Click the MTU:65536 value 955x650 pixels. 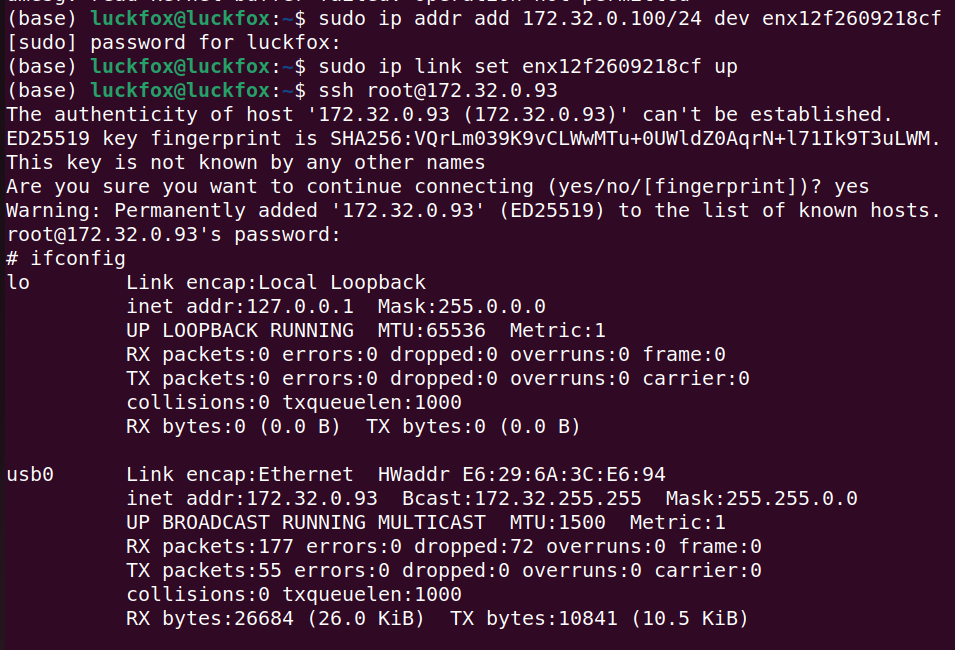(x=432, y=330)
